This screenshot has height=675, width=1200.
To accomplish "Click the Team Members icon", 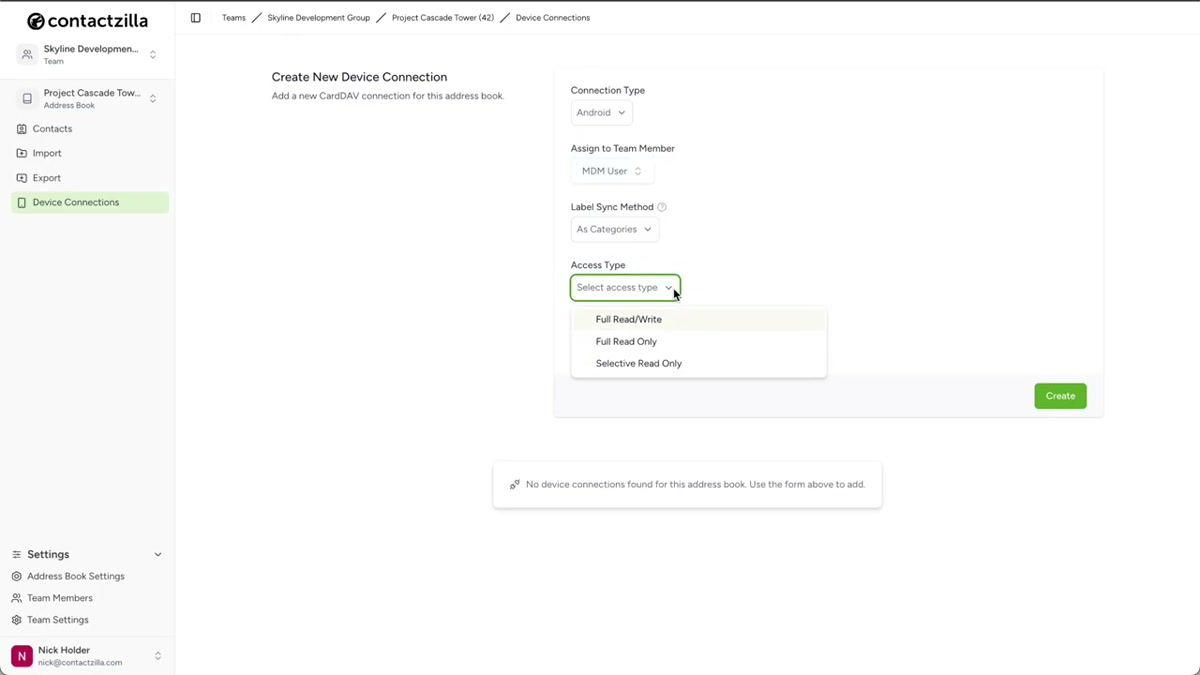I will point(16,598).
